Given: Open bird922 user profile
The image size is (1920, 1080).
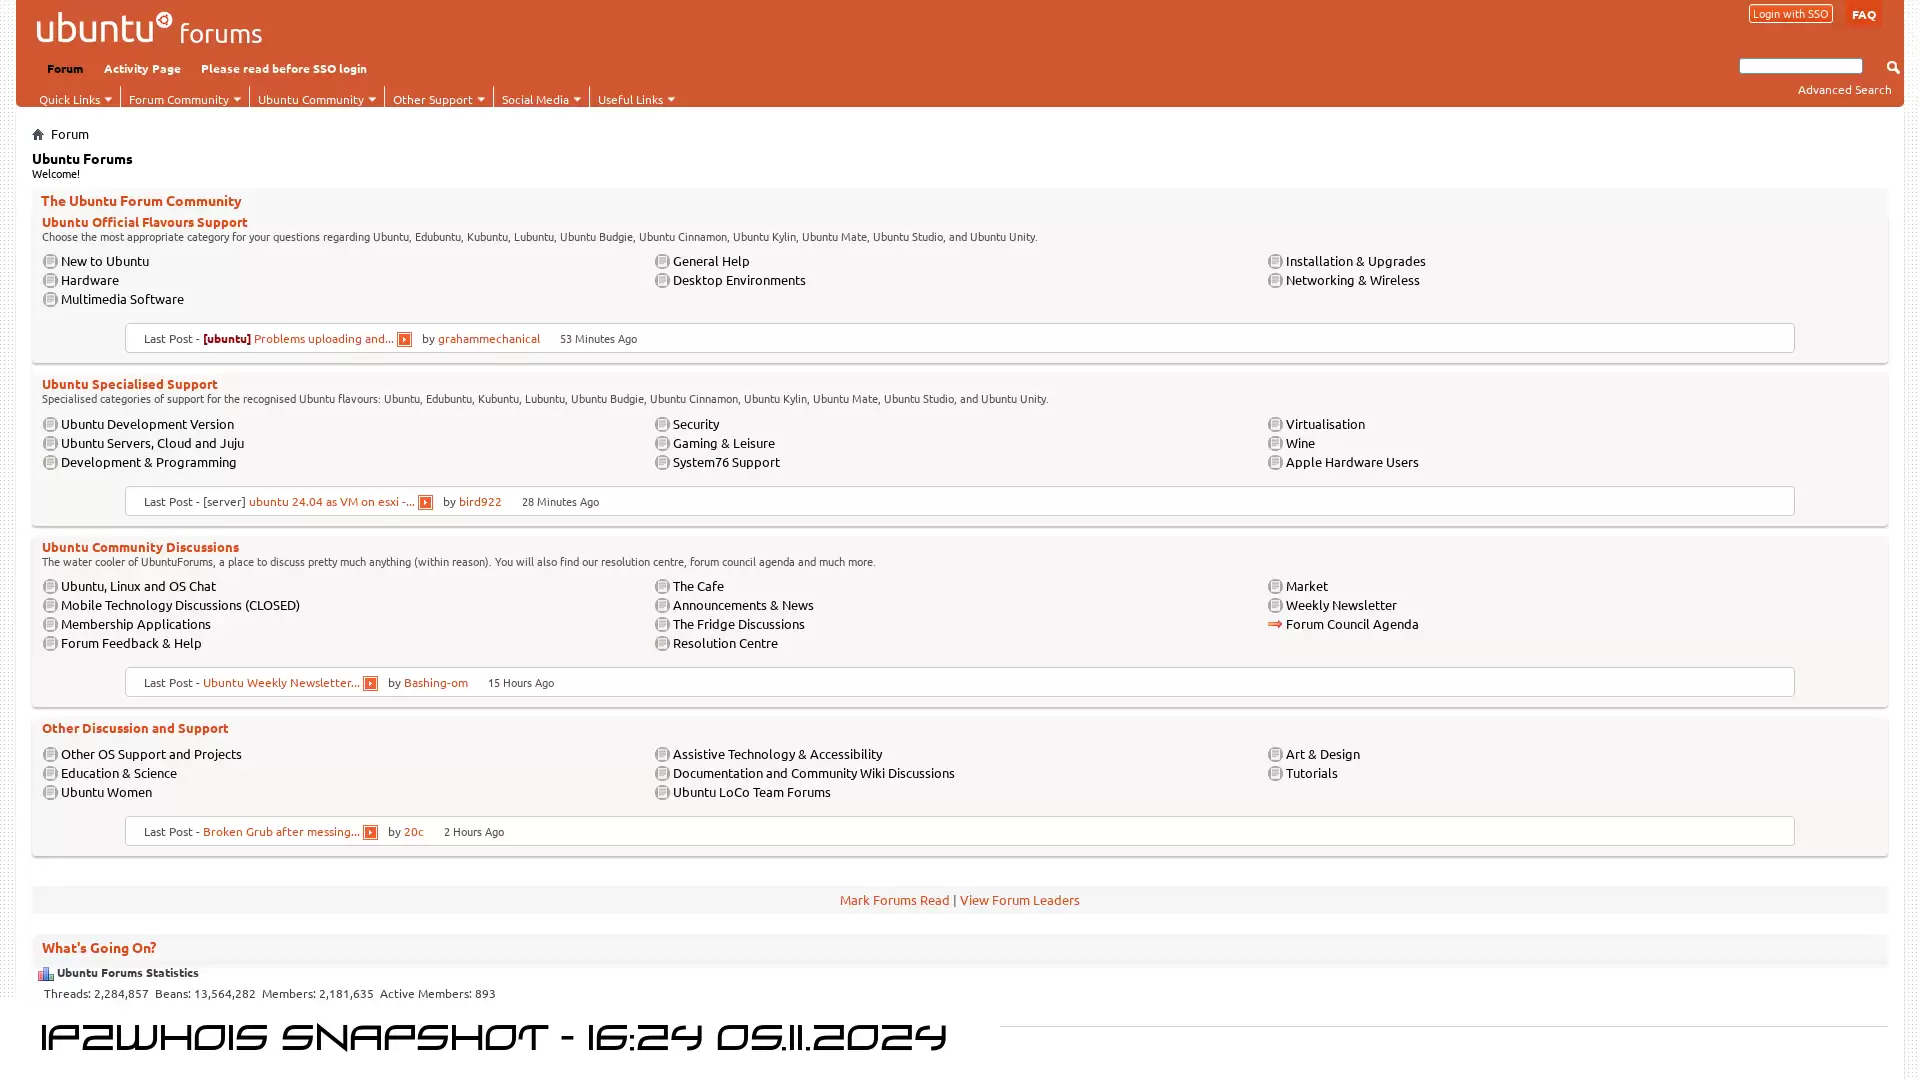Looking at the screenshot, I should (x=480, y=503).
